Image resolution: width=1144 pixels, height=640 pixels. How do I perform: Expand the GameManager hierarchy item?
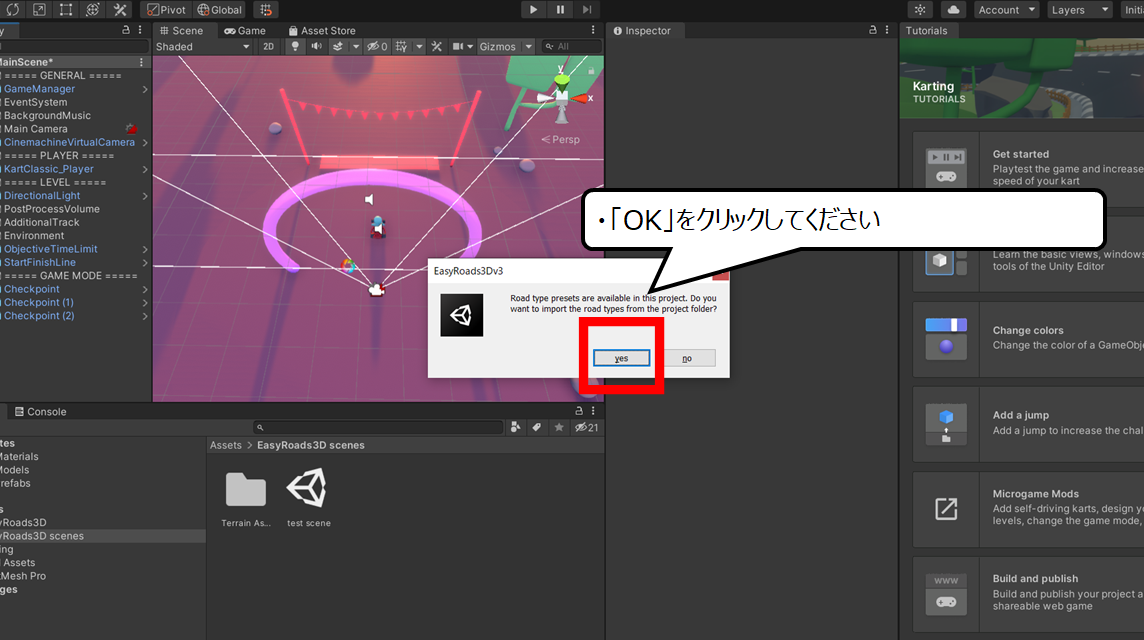click(x=145, y=89)
